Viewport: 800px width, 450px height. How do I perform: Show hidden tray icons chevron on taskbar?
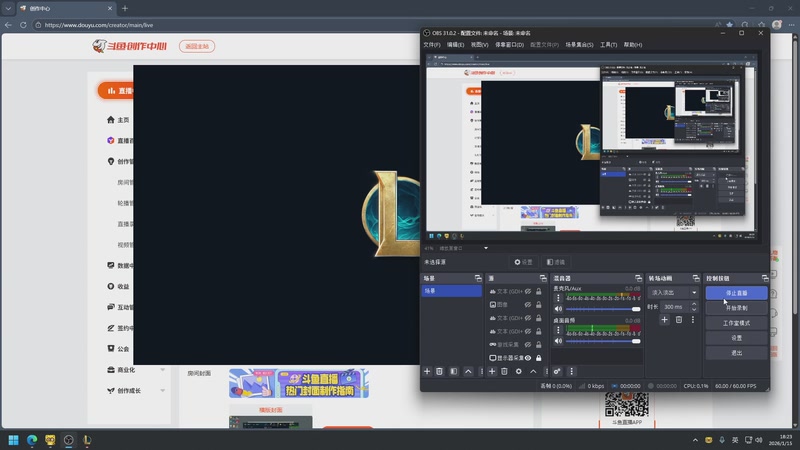pos(695,440)
